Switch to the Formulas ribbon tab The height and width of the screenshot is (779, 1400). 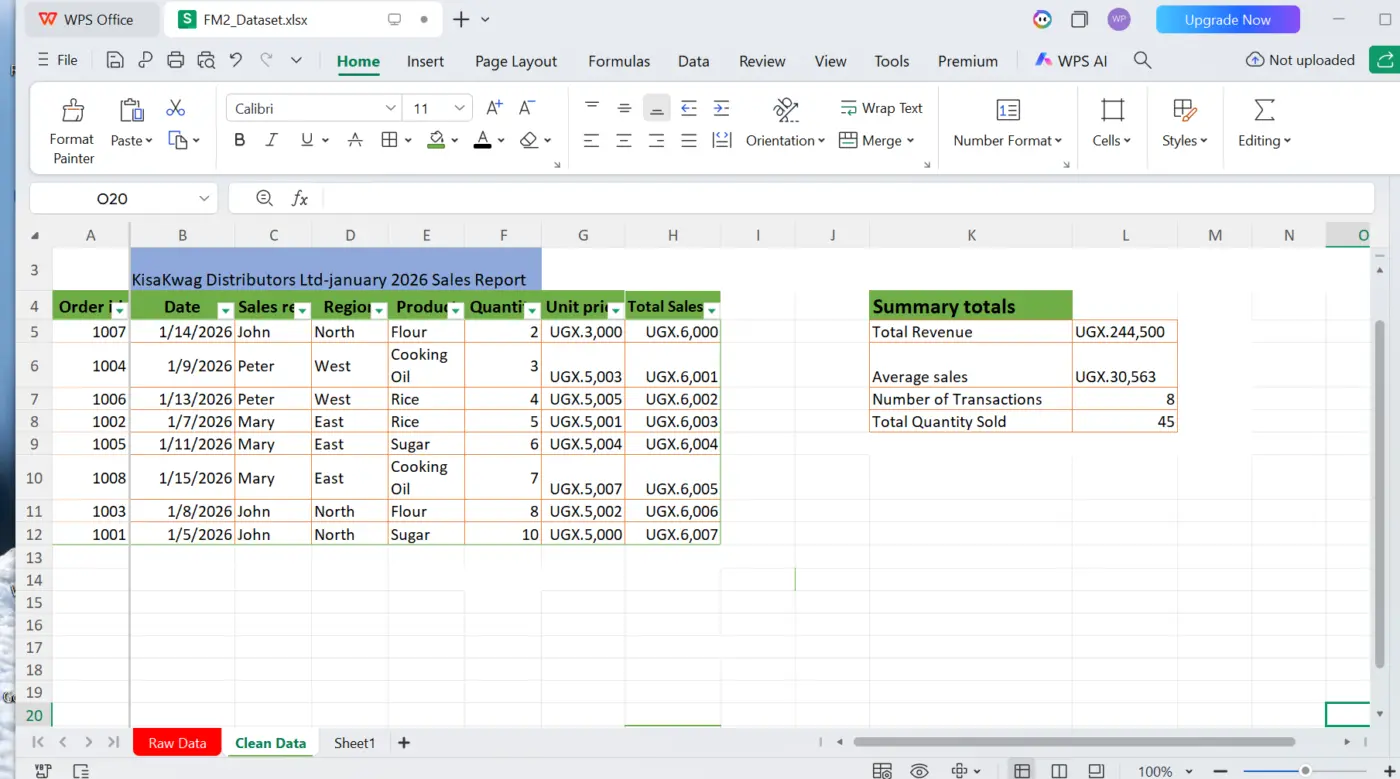[619, 61]
